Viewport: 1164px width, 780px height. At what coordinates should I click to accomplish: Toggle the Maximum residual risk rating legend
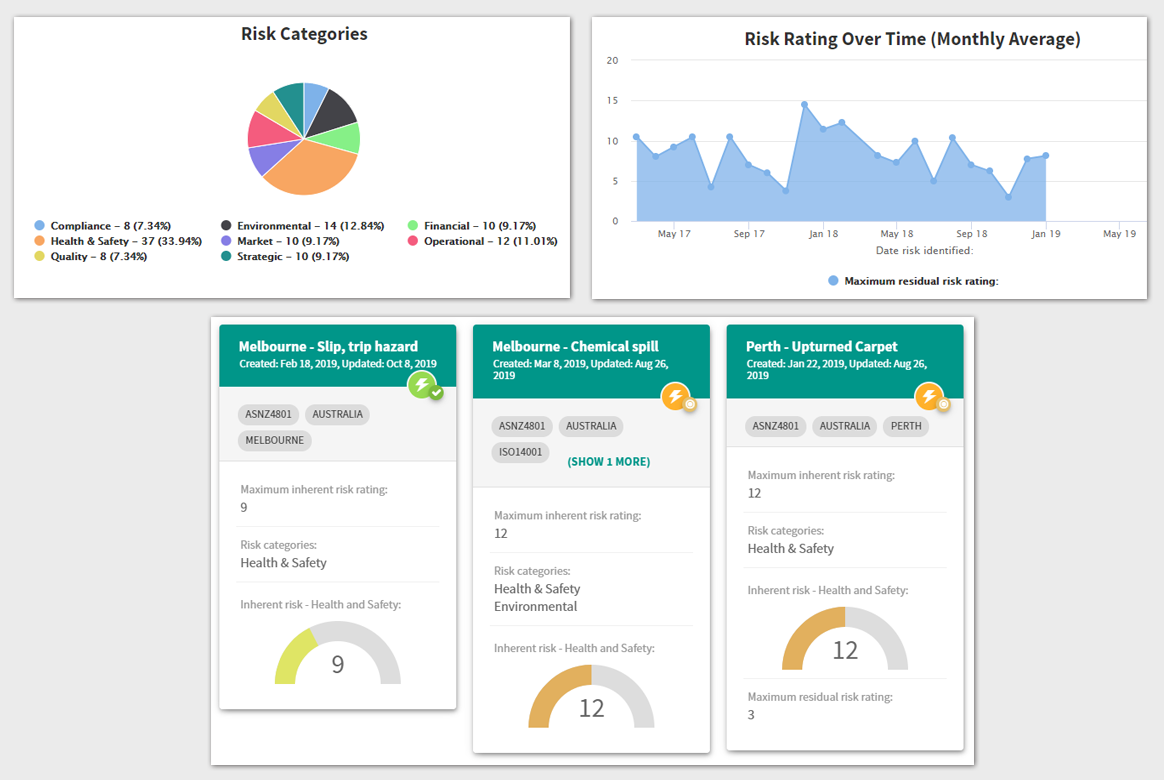[x=913, y=281]
